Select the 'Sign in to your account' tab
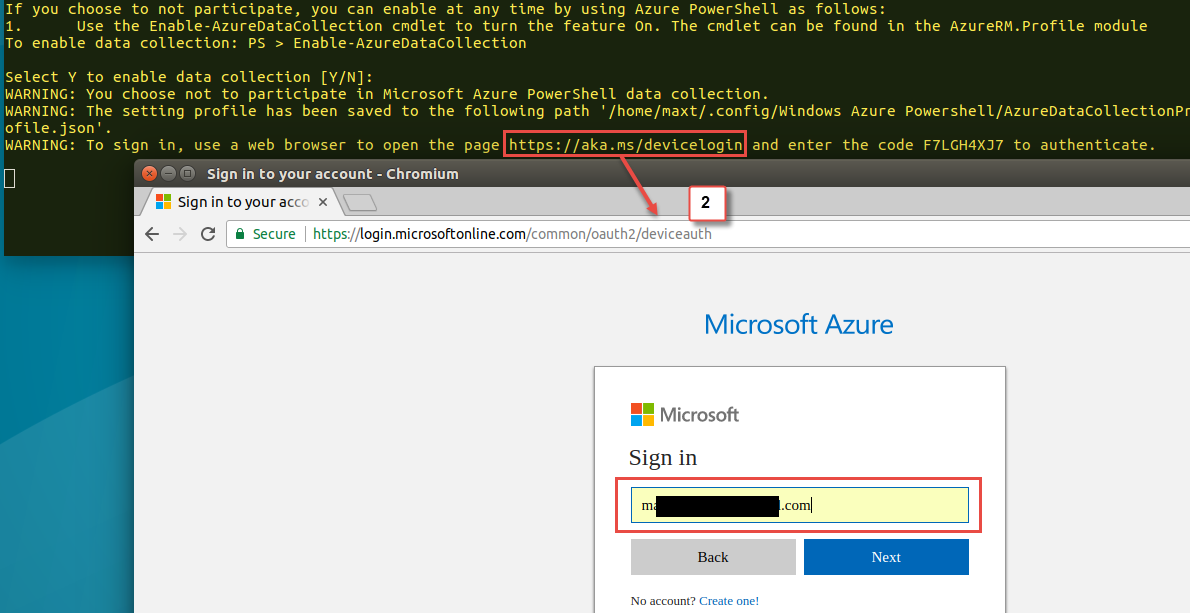This screenshot has width=1190, height=613. 241,202
